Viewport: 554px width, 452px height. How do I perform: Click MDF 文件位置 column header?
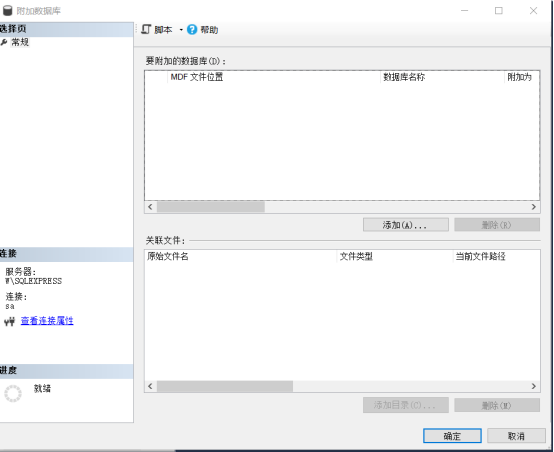tap(274, 77)
